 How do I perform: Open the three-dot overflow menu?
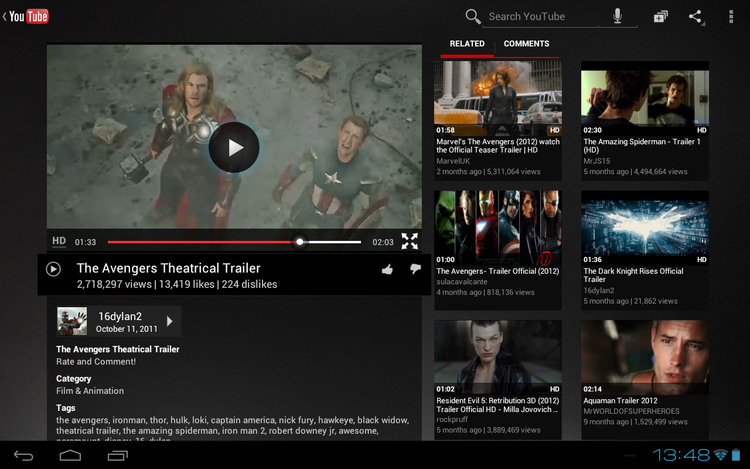pyautogui.click(x=733, y=16)
